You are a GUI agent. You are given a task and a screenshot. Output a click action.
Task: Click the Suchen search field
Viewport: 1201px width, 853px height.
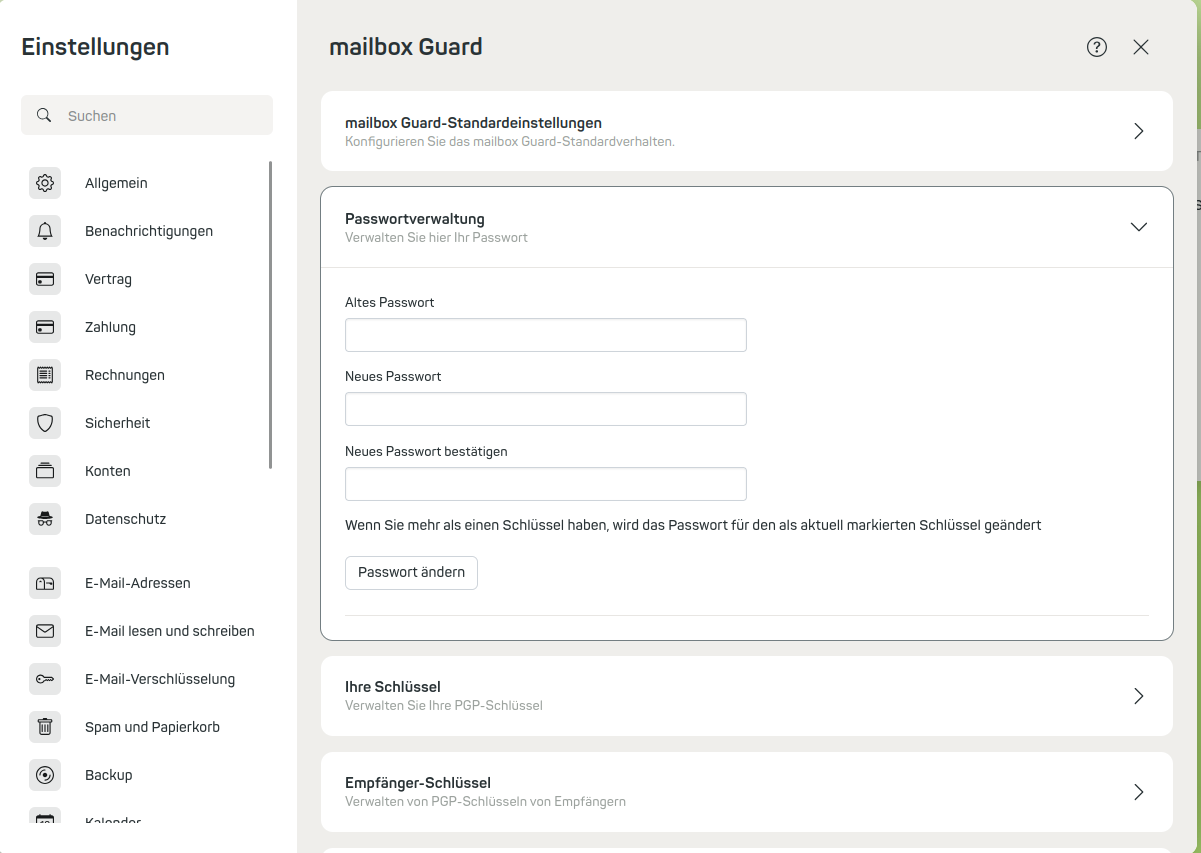pos(147,115)
